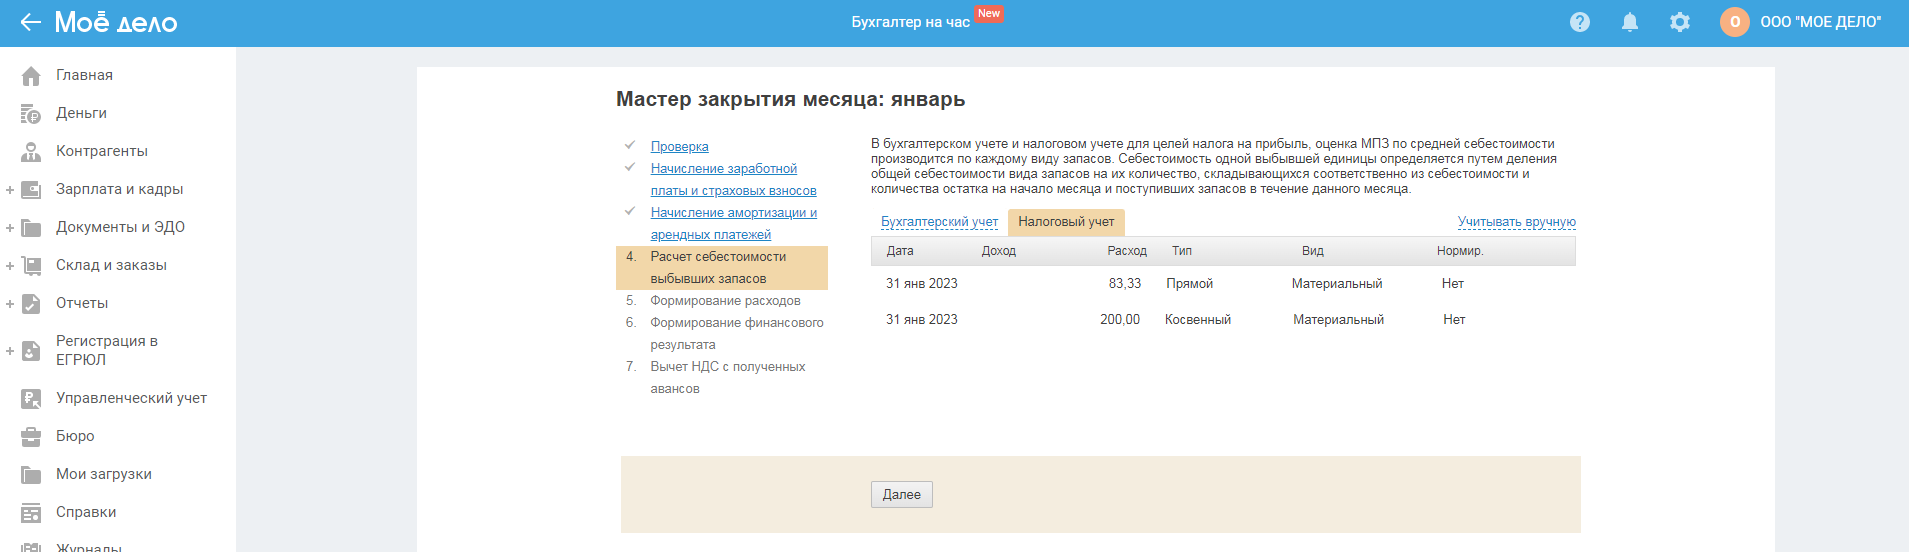Click the back arrow next to Моё дело logo
This screenshot has width=1909, height=552.
coord(31,22)
